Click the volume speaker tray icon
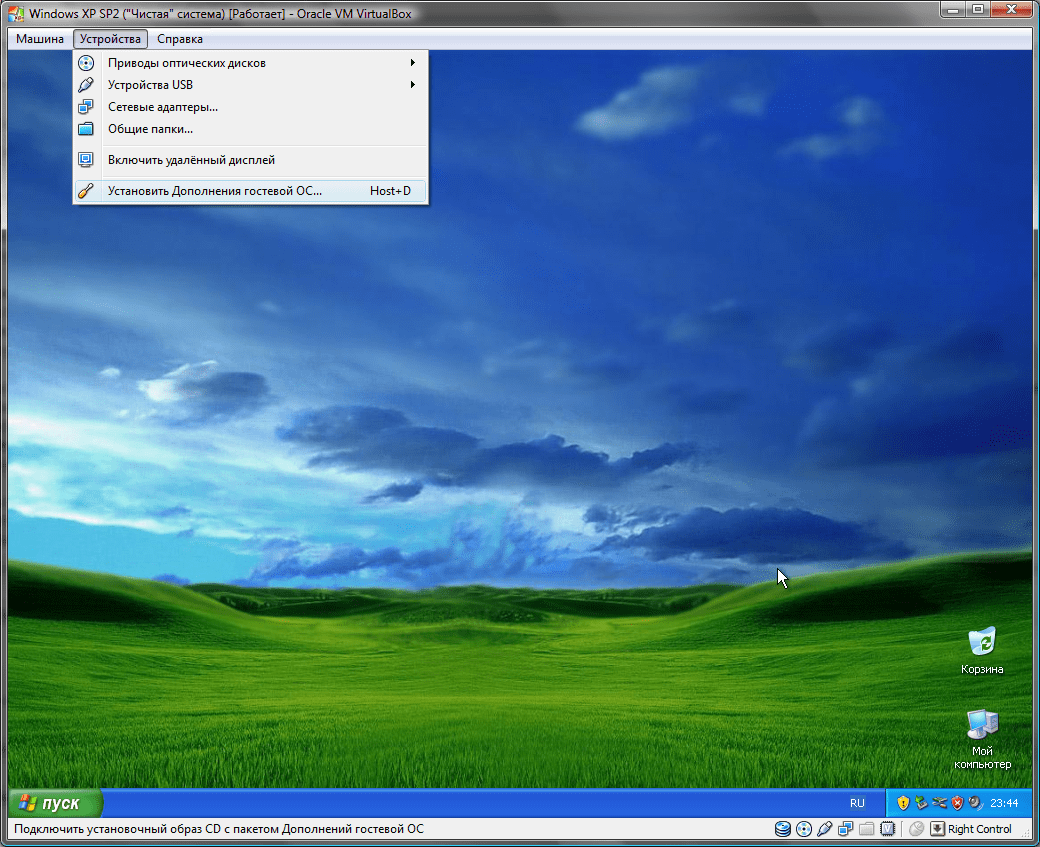 click(974, 803)
